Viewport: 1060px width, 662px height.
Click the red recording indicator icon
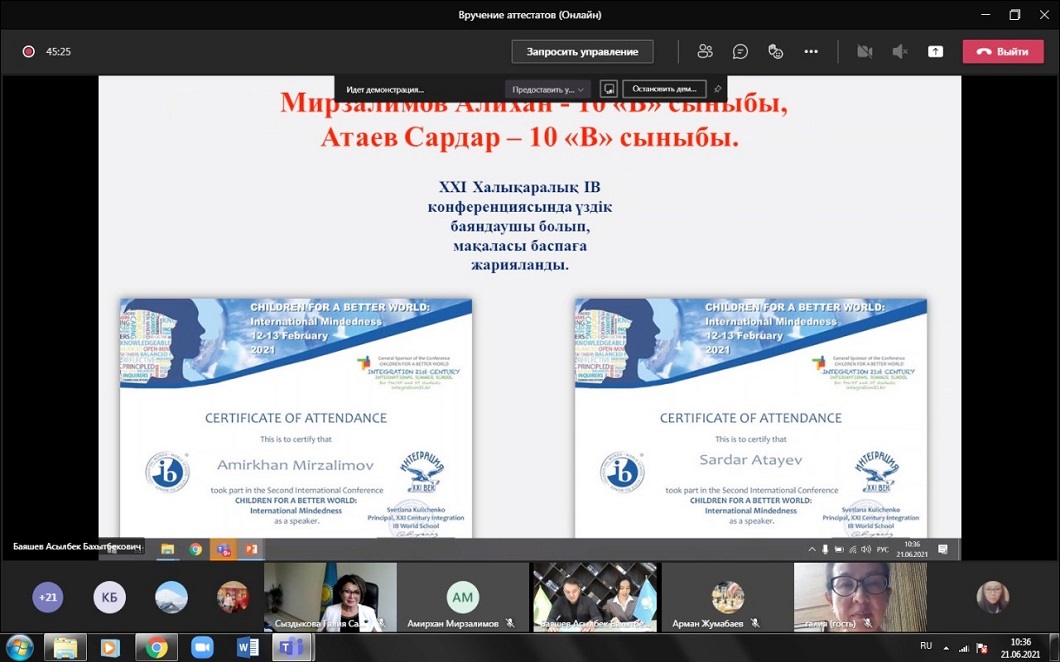point(29,52)
